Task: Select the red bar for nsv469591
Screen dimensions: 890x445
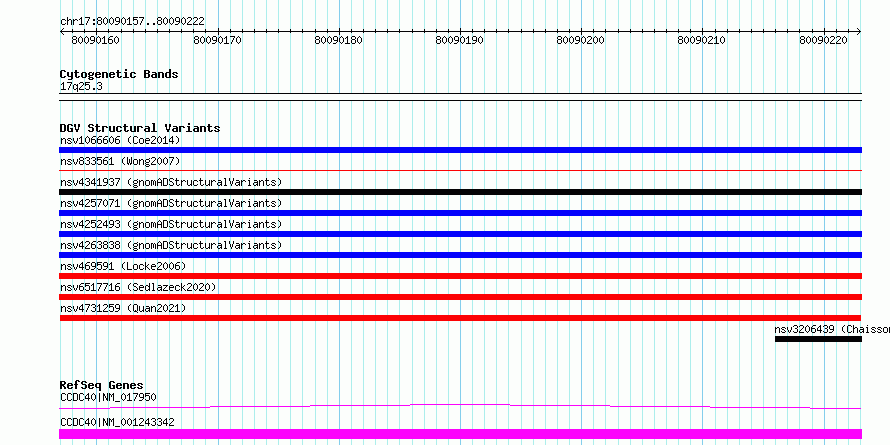Action: click(460, 276)
